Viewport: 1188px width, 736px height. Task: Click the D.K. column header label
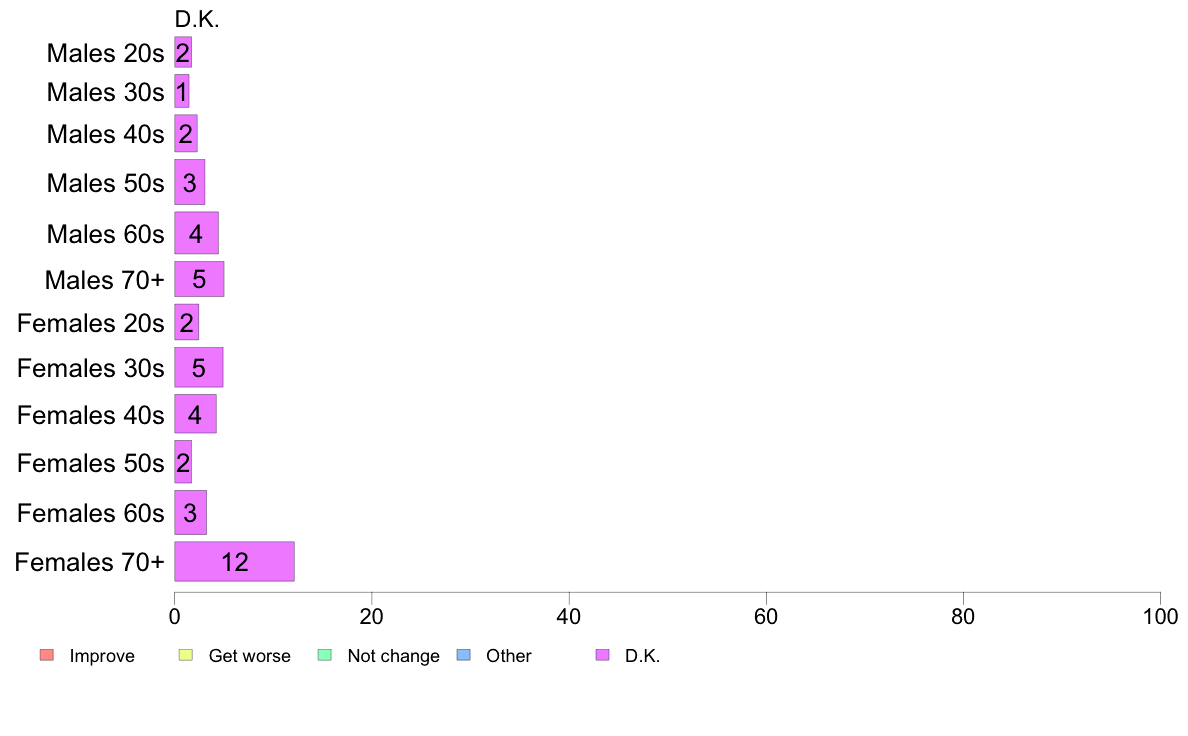pos(197,20)
